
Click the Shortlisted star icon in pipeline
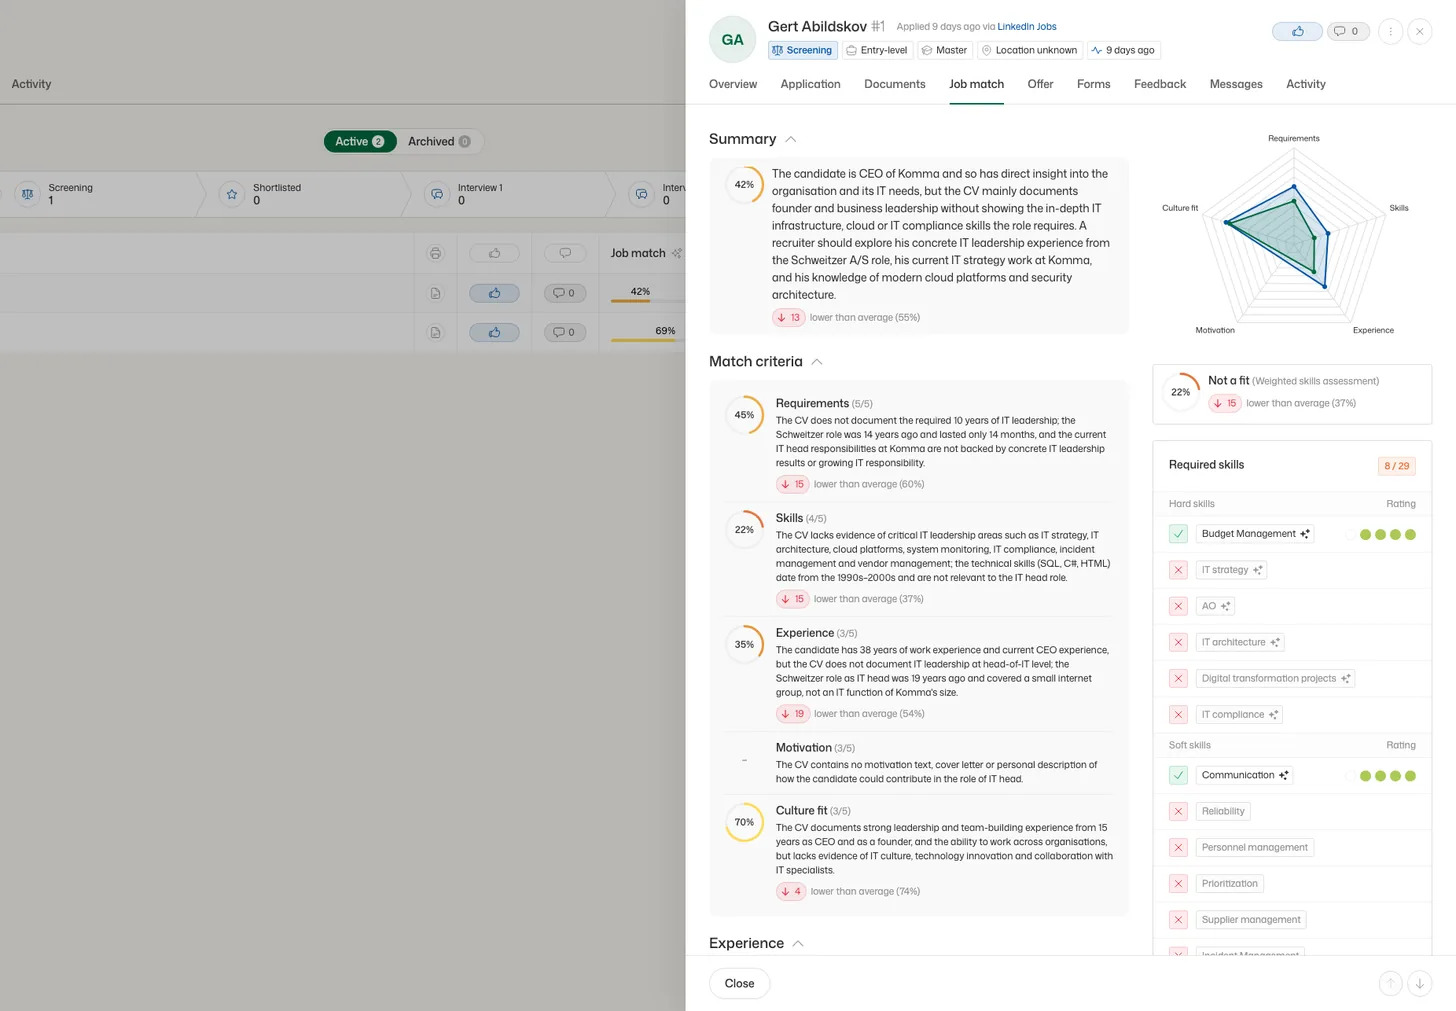pos(232,194)
